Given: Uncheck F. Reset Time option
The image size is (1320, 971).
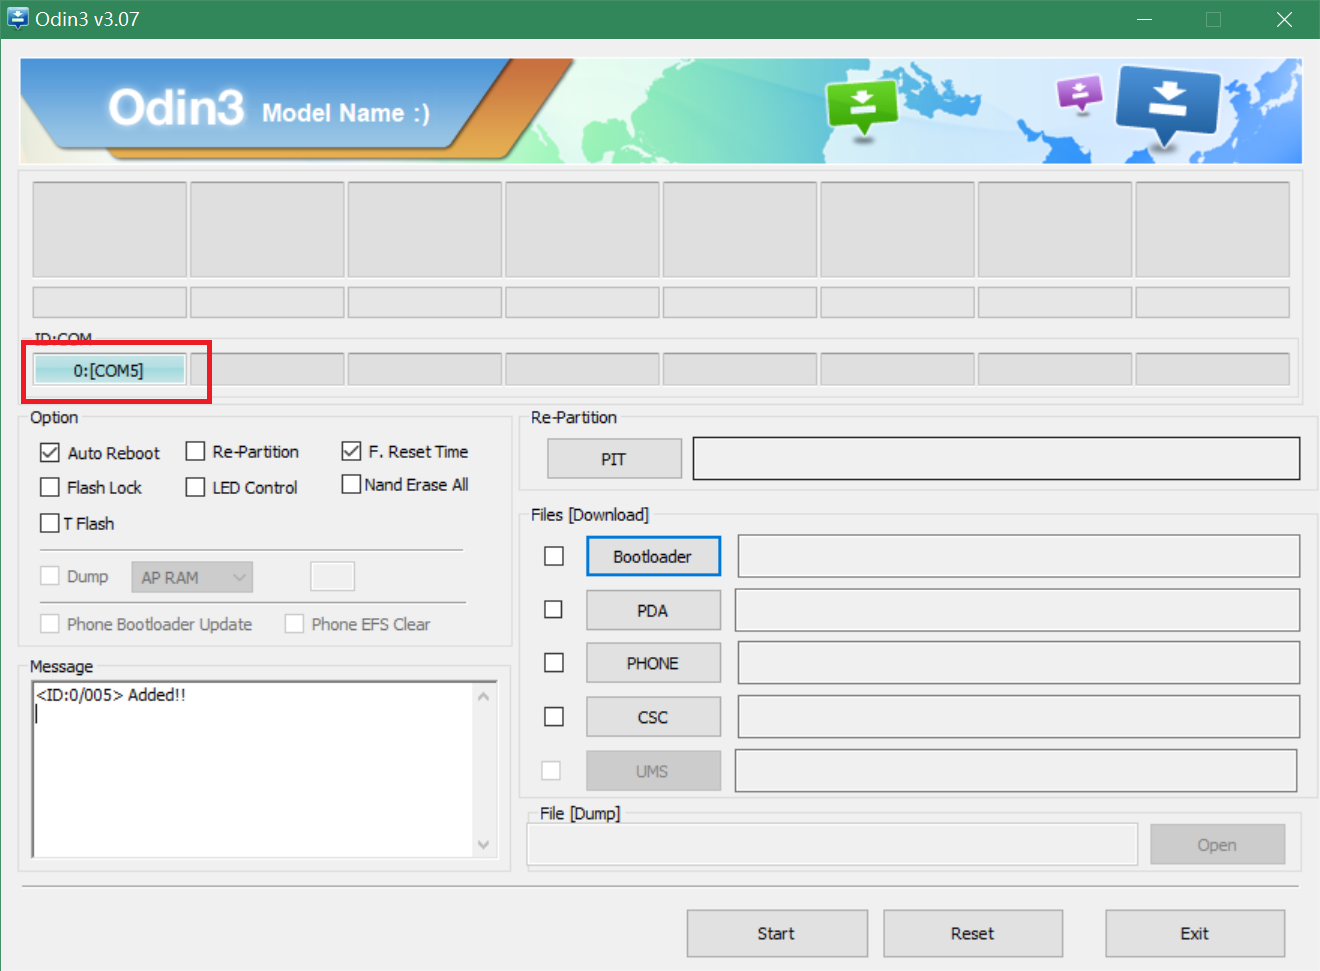Looking at the screenshot, I should [x=351, y=452].
